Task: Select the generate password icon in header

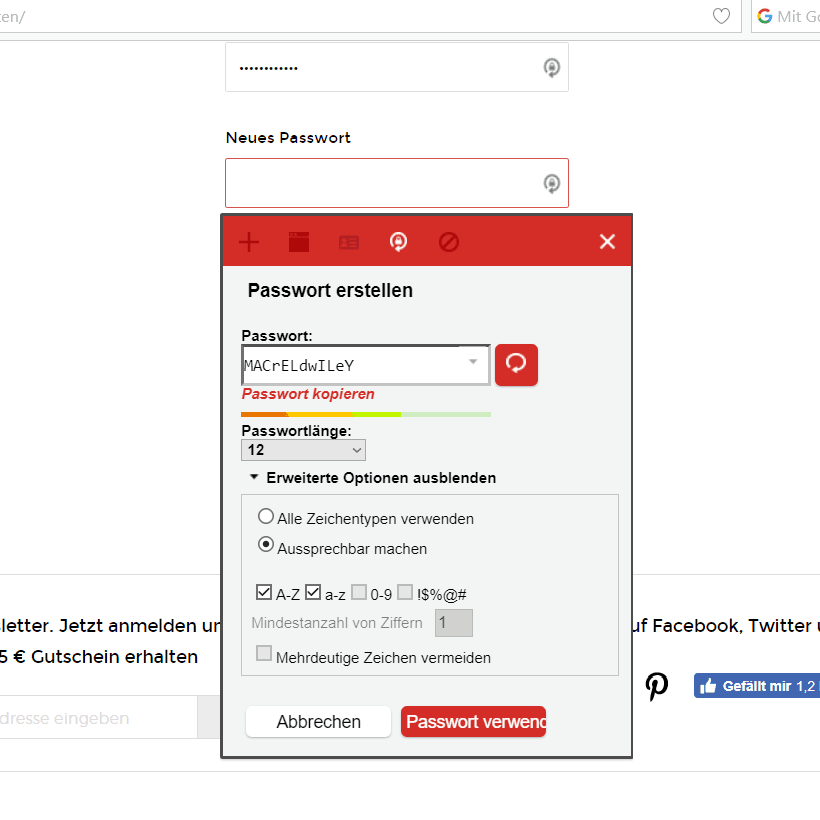Action: pos(398,242)
